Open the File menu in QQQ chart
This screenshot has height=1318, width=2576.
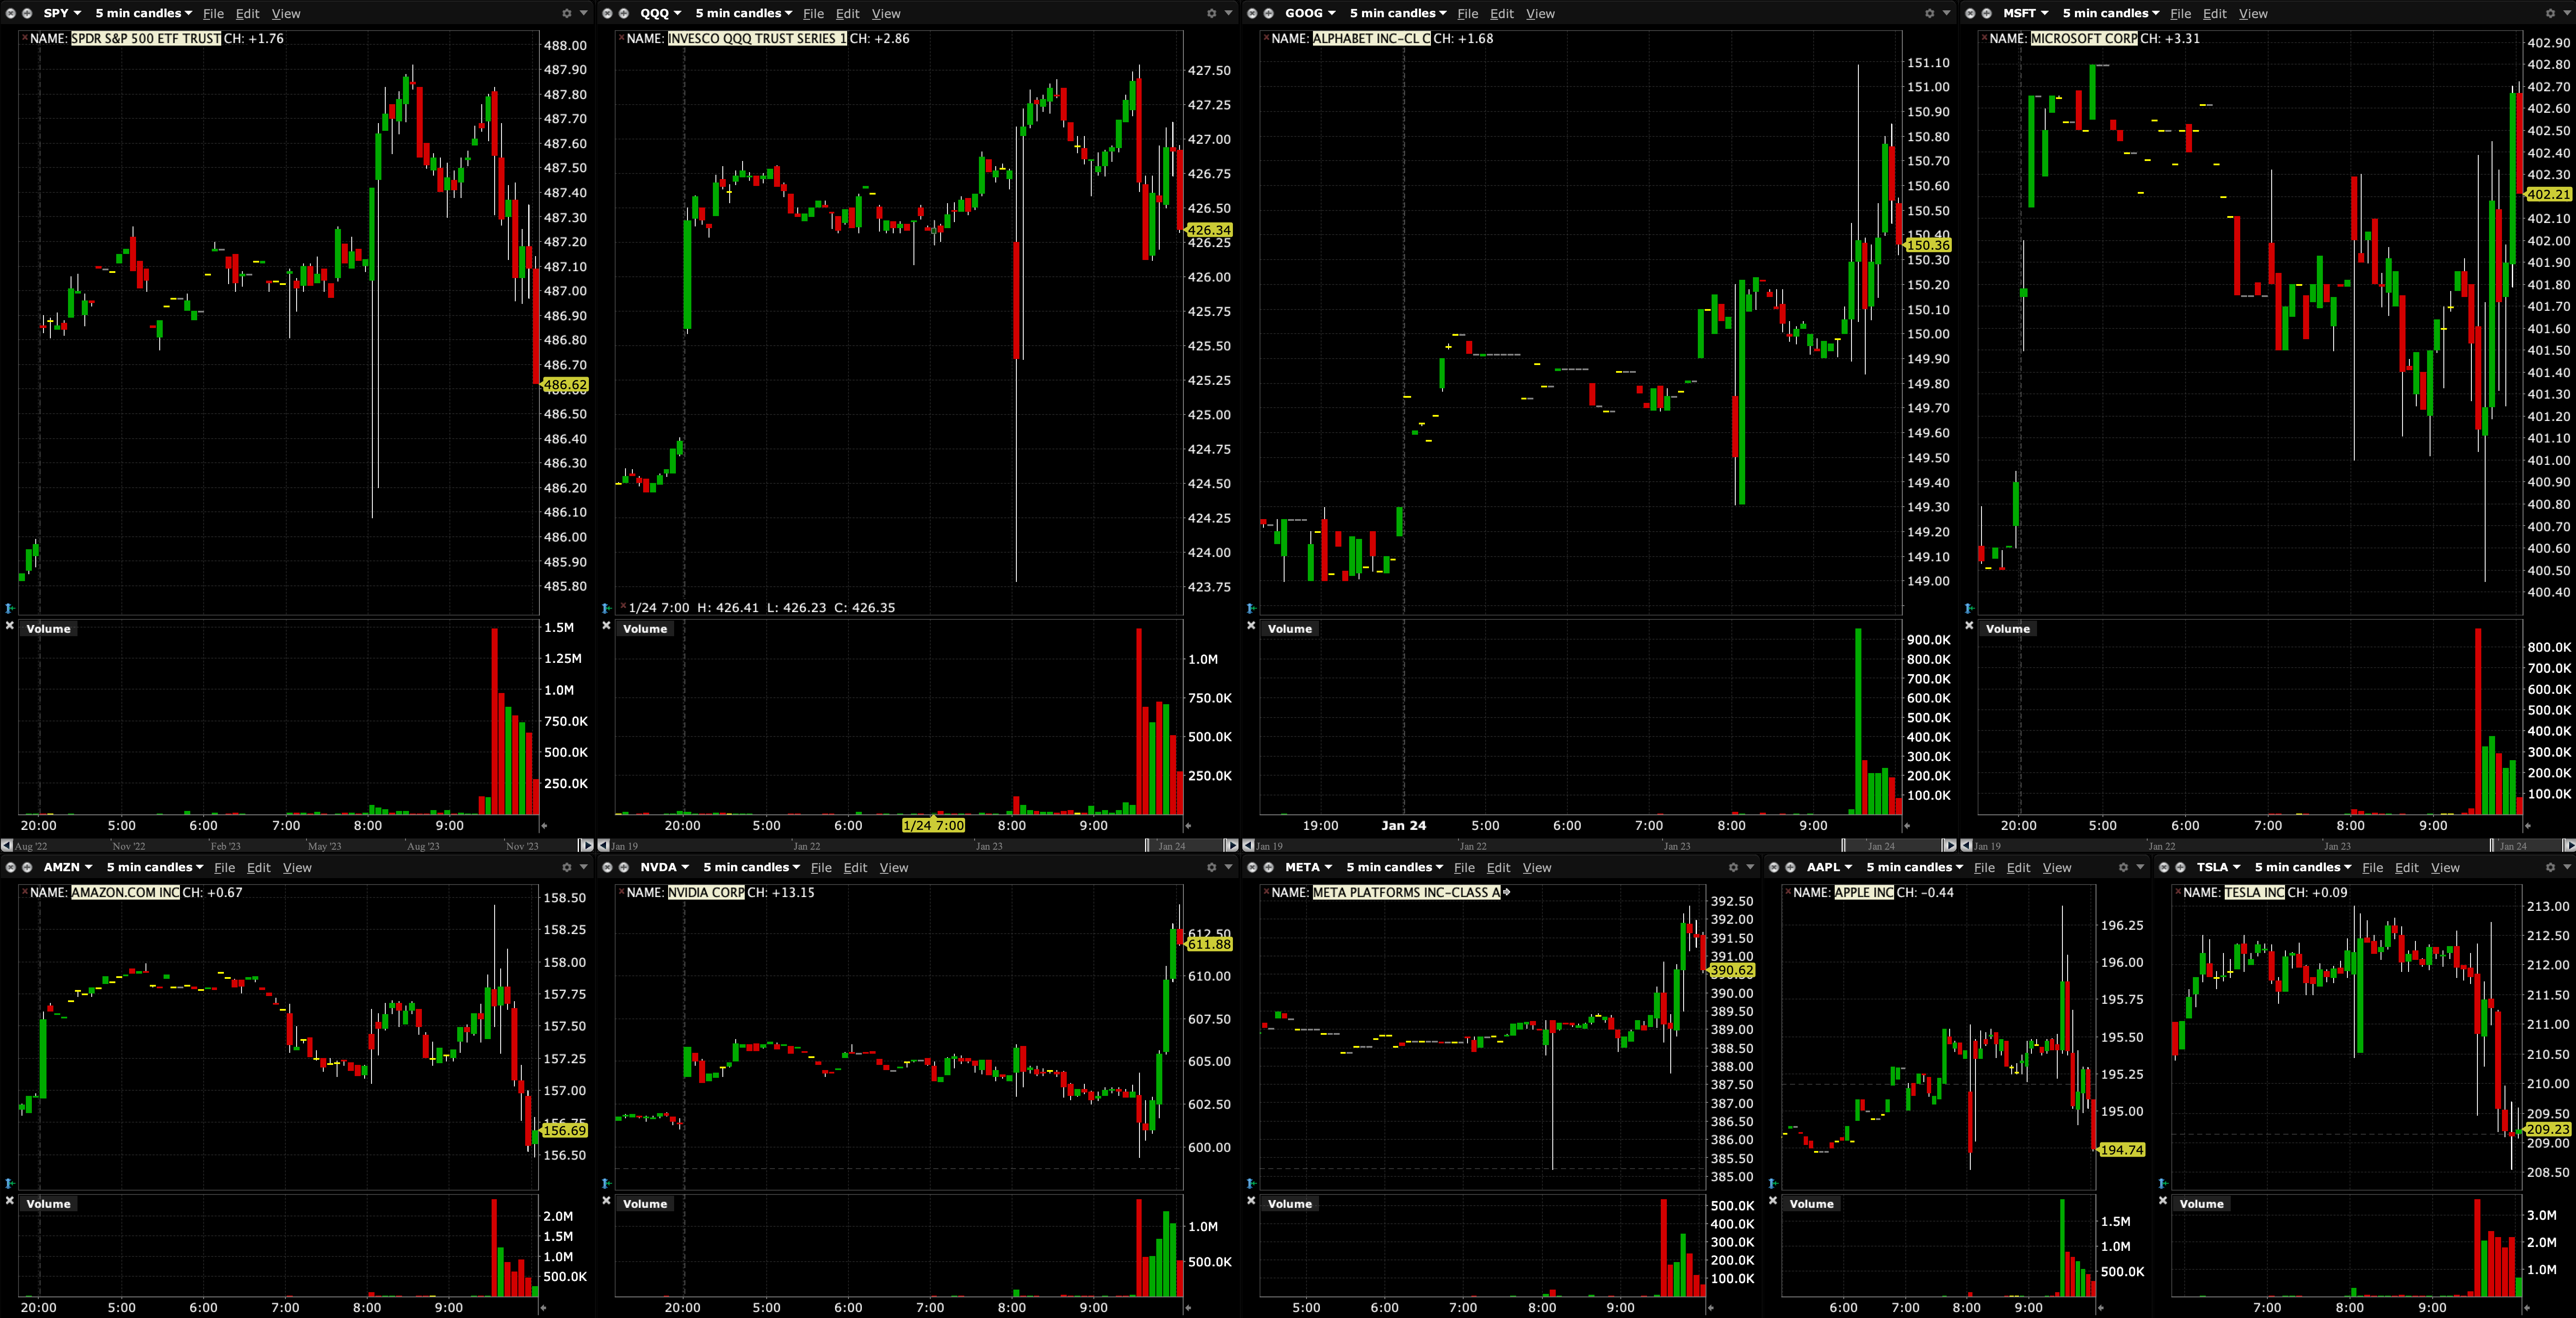(x=813, y=13)
